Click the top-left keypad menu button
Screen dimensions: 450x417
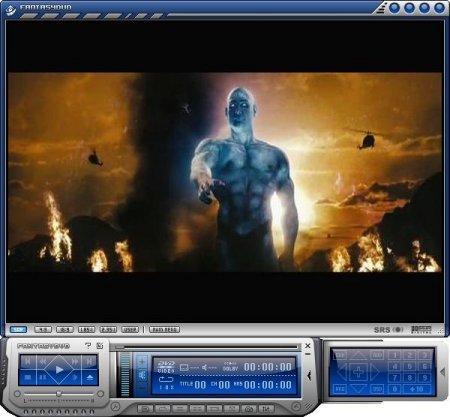(340, 355)
